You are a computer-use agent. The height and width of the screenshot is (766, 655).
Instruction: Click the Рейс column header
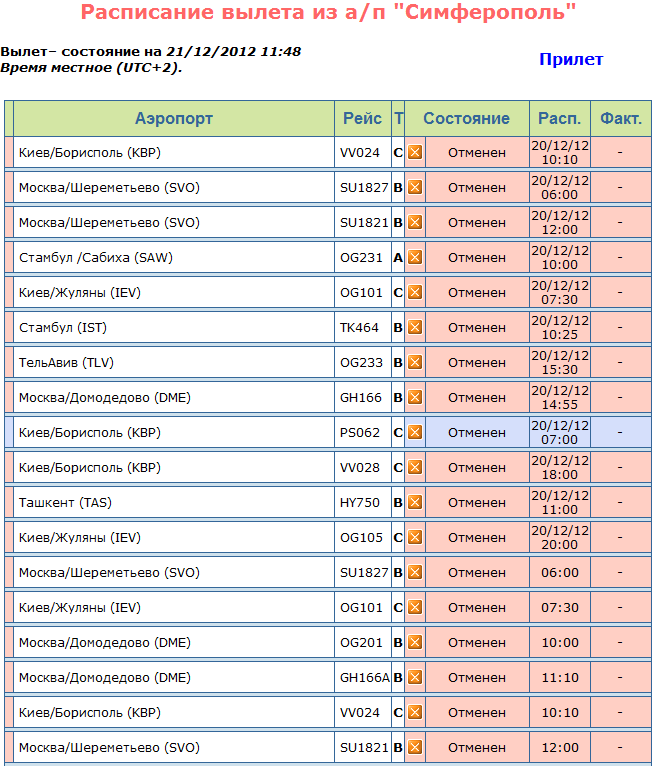point(362,118)
